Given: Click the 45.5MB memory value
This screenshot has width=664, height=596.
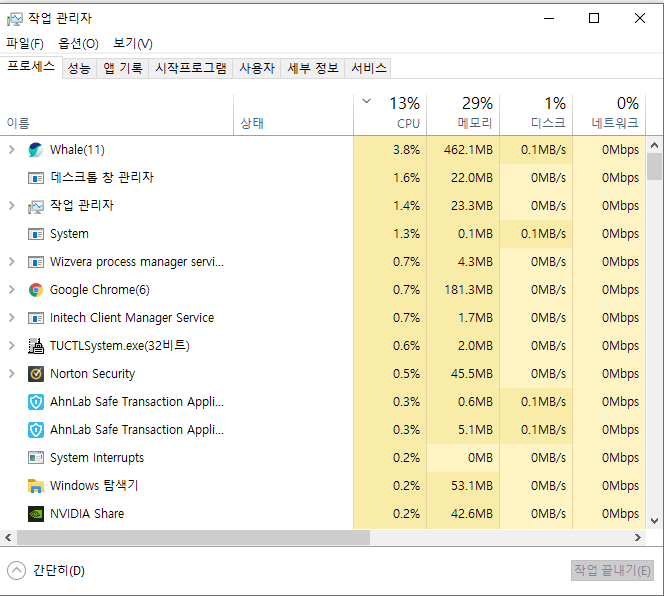Looking at the screenshot, I should point(472,374).
